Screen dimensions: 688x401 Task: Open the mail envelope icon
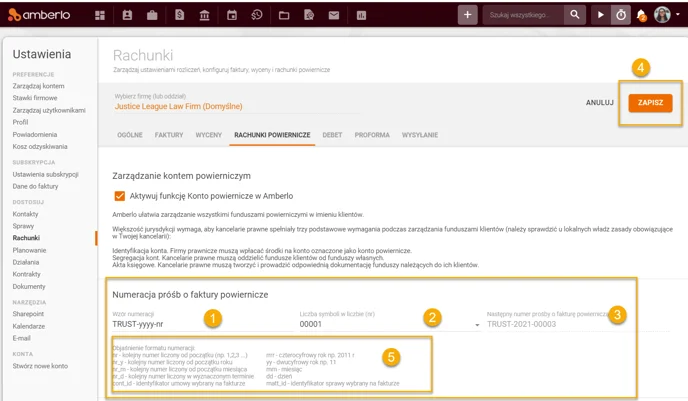click(x=334, y=15)
